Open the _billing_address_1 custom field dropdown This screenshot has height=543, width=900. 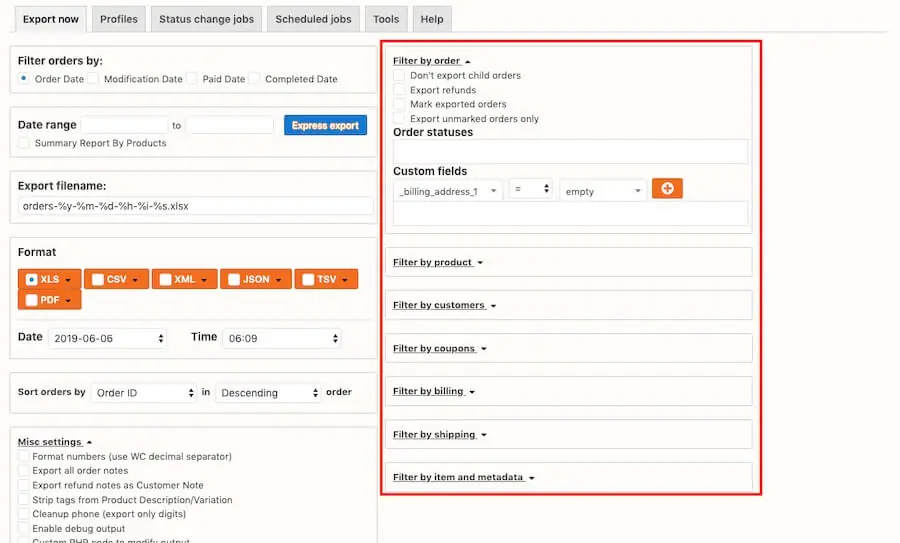[448, 191]
